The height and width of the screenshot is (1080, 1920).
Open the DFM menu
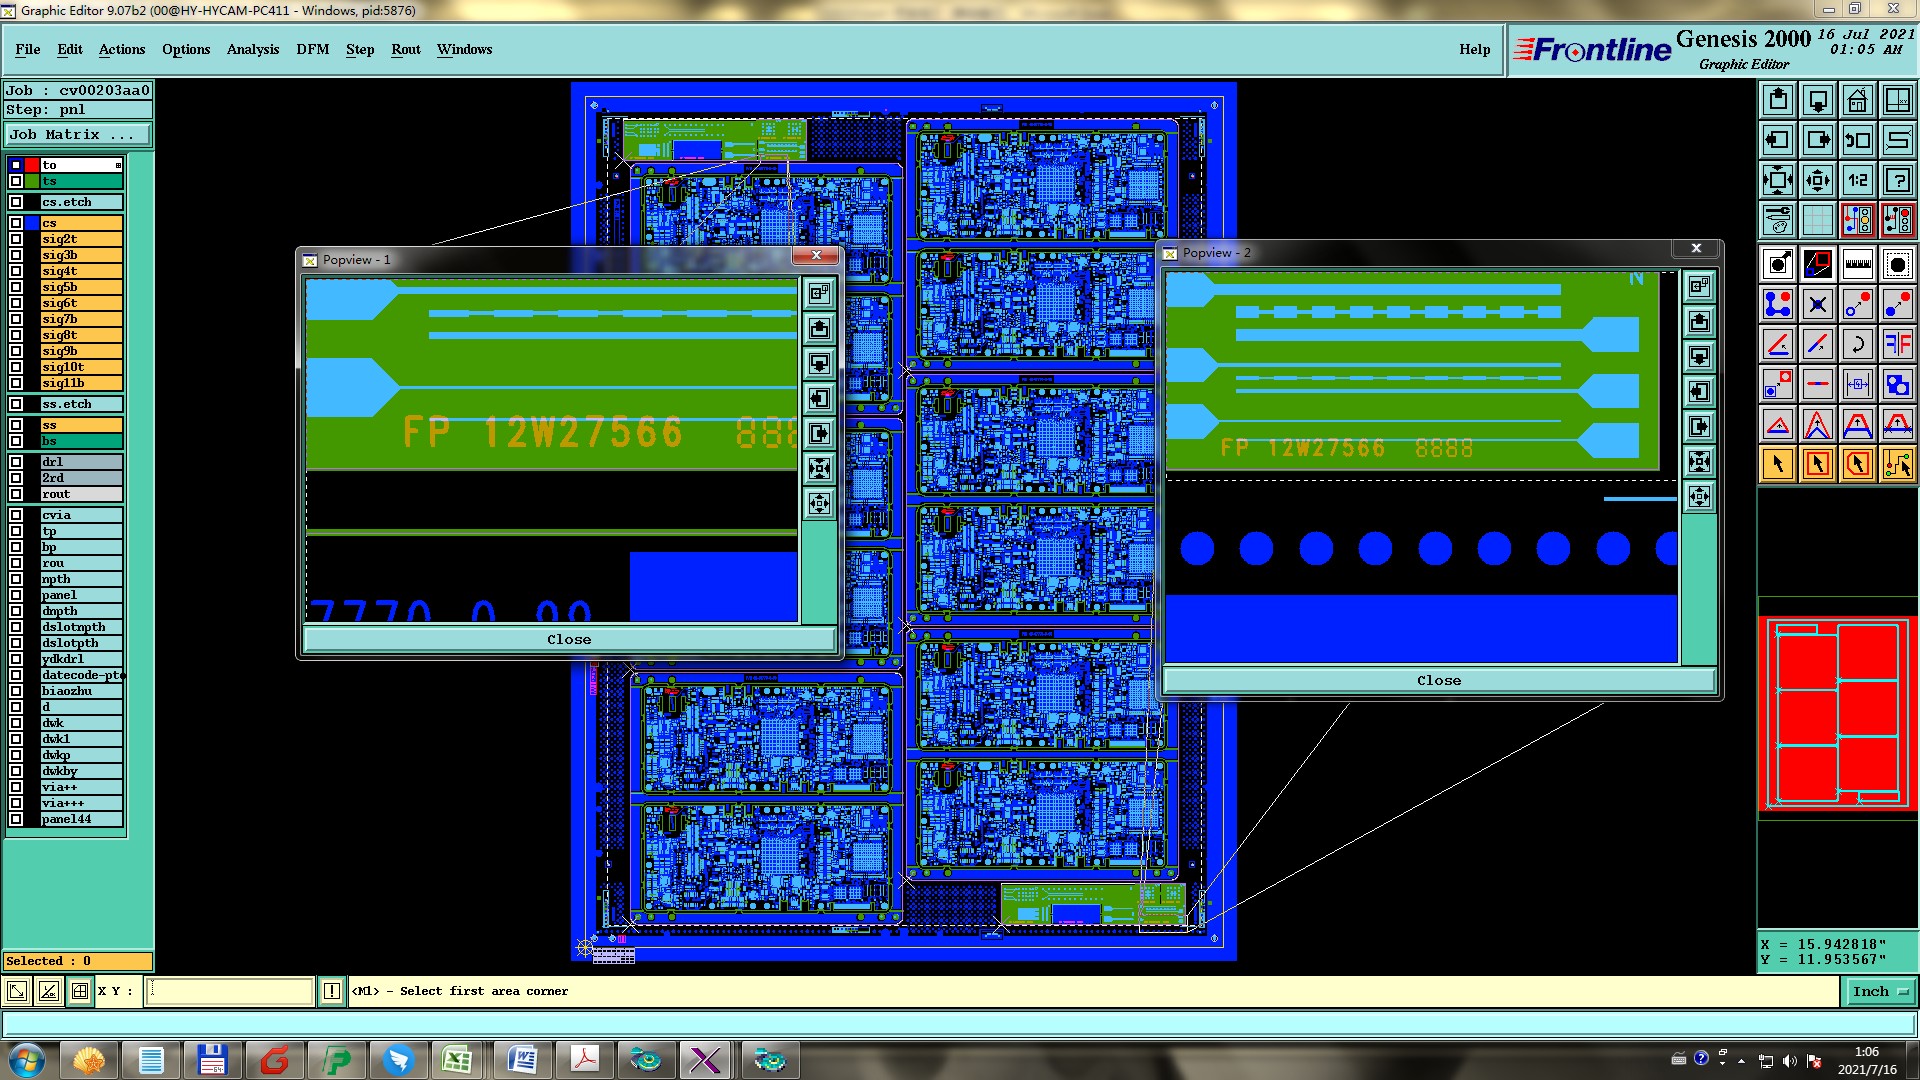click(x=312, y=49)
